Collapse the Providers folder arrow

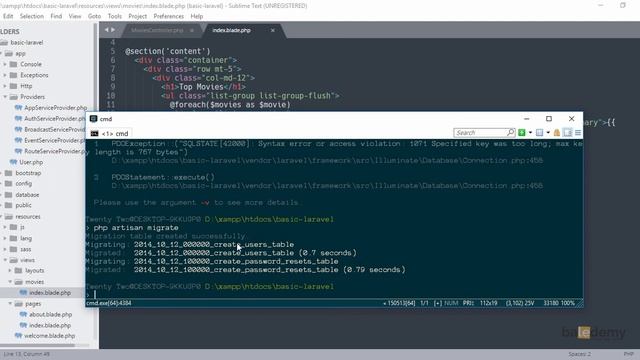tap(5, 97)
